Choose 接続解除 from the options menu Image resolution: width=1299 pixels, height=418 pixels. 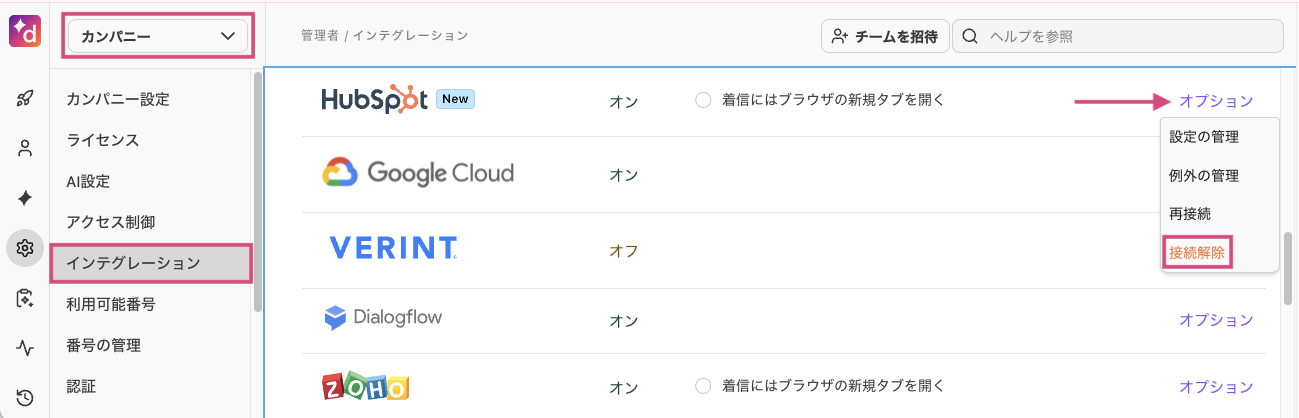point(1197,252)
